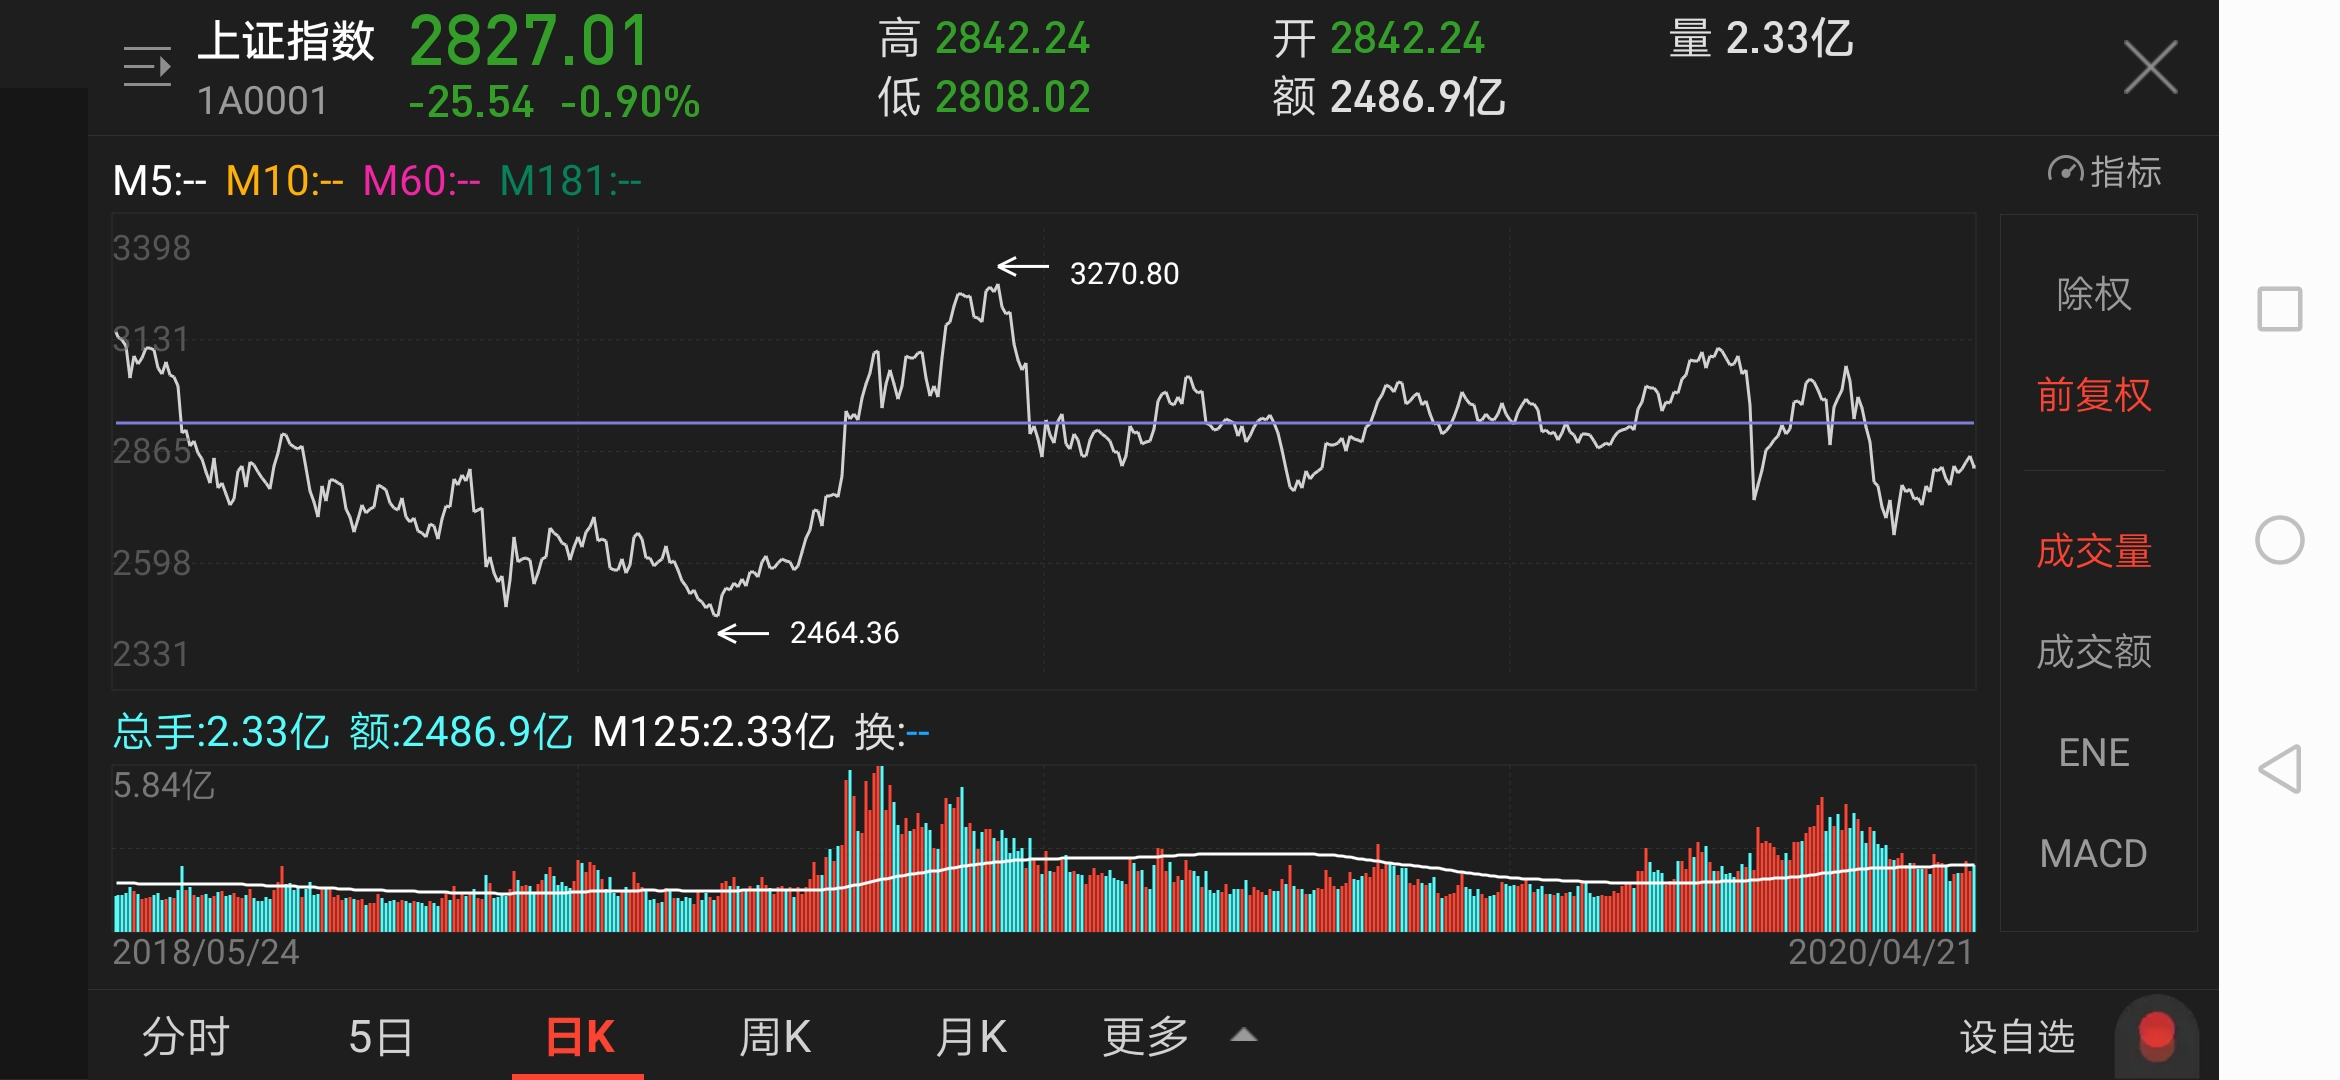This screenshot has width=2340, height=1080.
Task: Close the landscape chart view
Action: coord(2150,67)
